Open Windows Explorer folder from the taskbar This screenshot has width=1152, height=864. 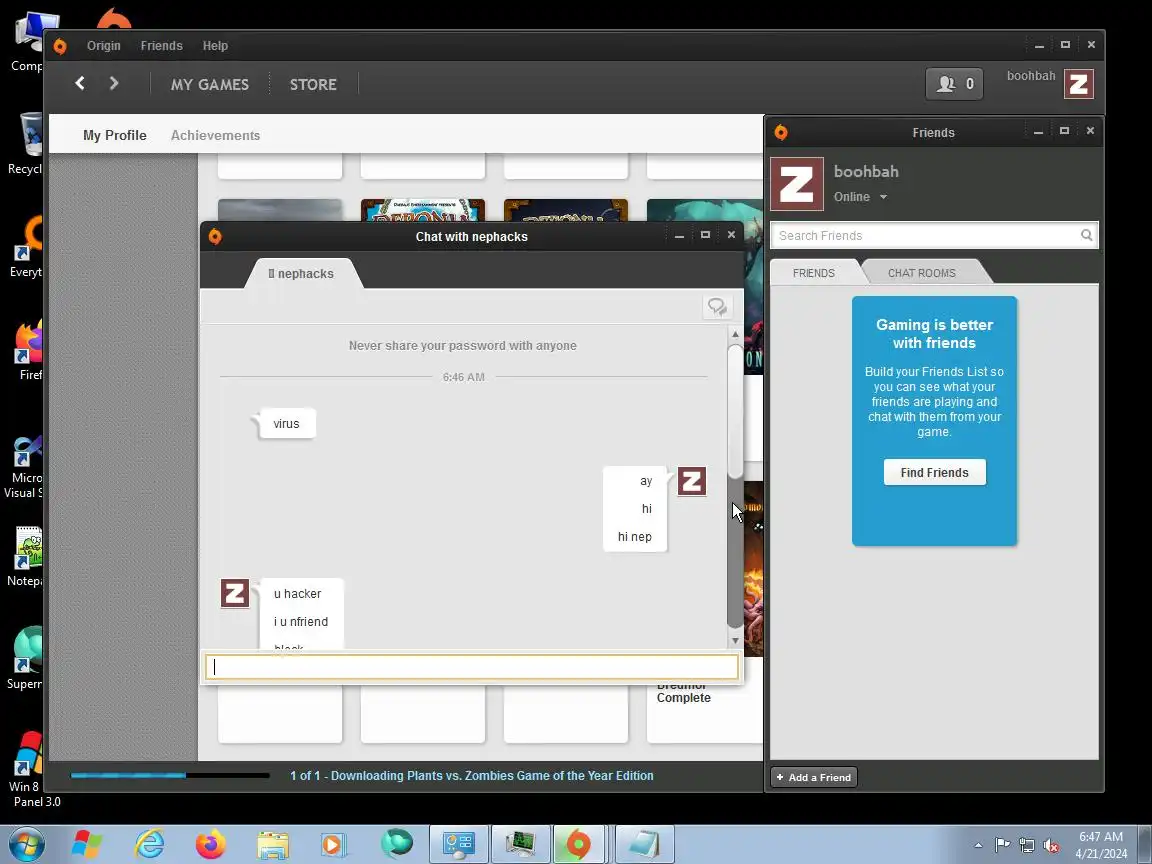[x=273, y=844]
